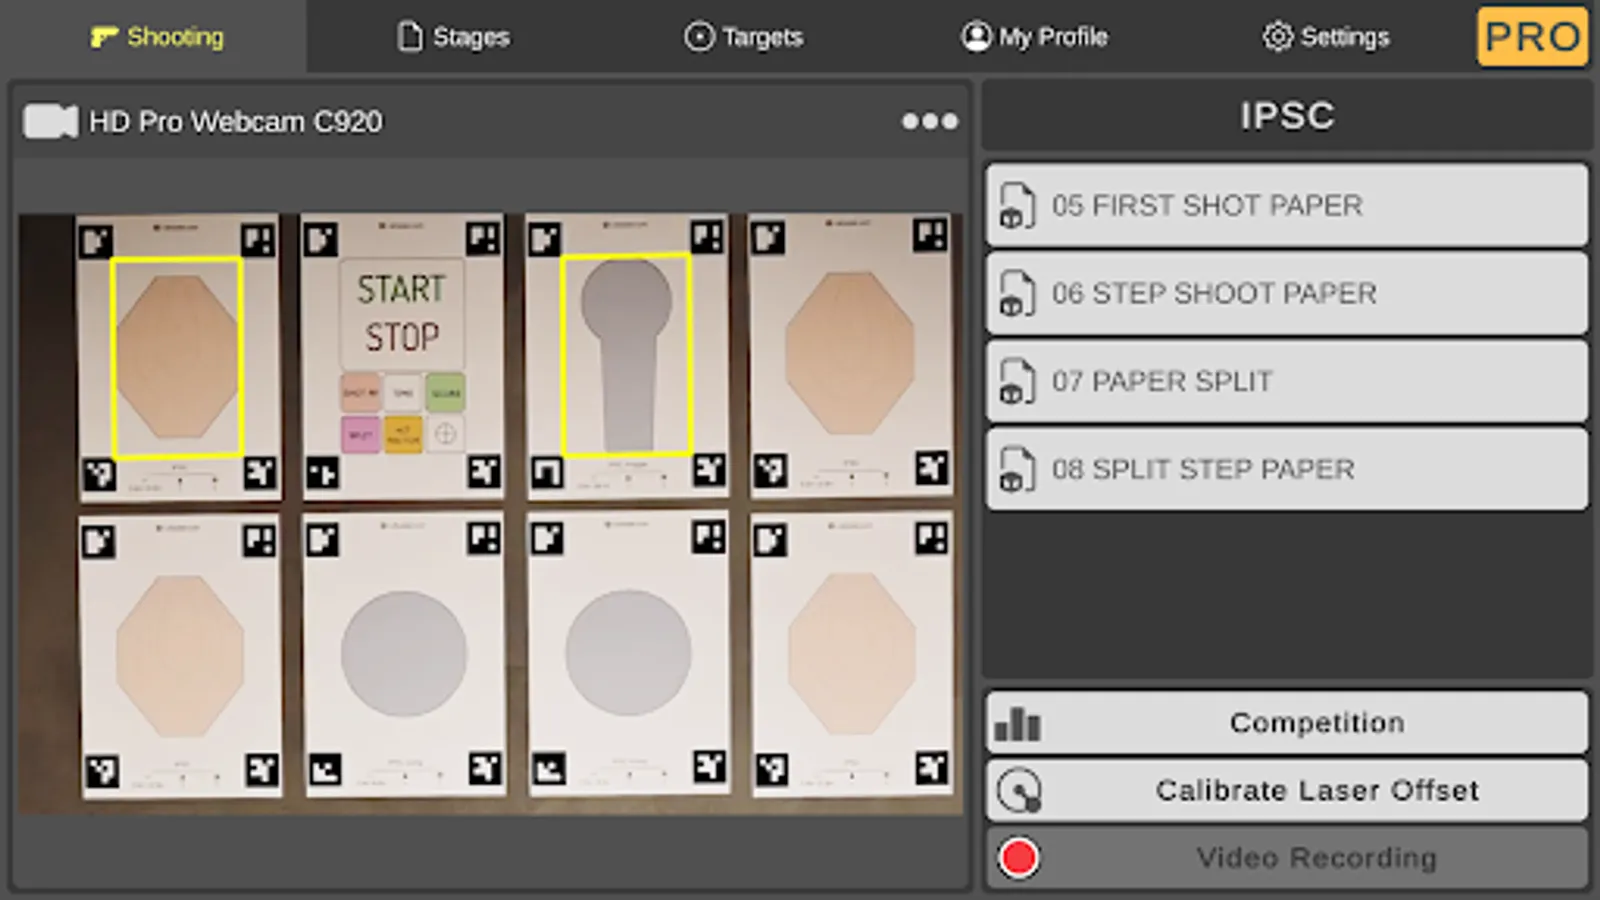Click the PRO upgrade badge
Image resolution: width=1600 pixels, height=900 pixels.
(x=1532, y=37)
